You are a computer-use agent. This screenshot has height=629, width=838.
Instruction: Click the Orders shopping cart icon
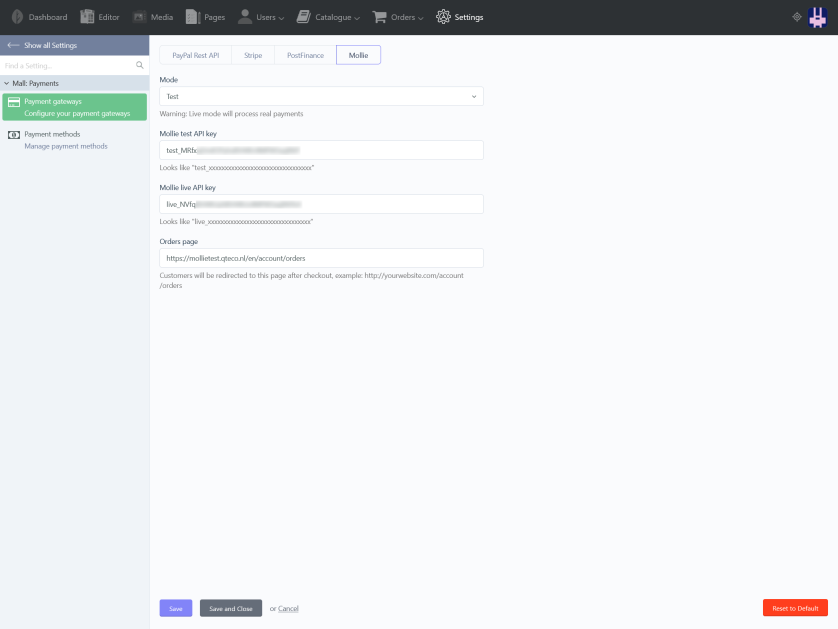379,17
